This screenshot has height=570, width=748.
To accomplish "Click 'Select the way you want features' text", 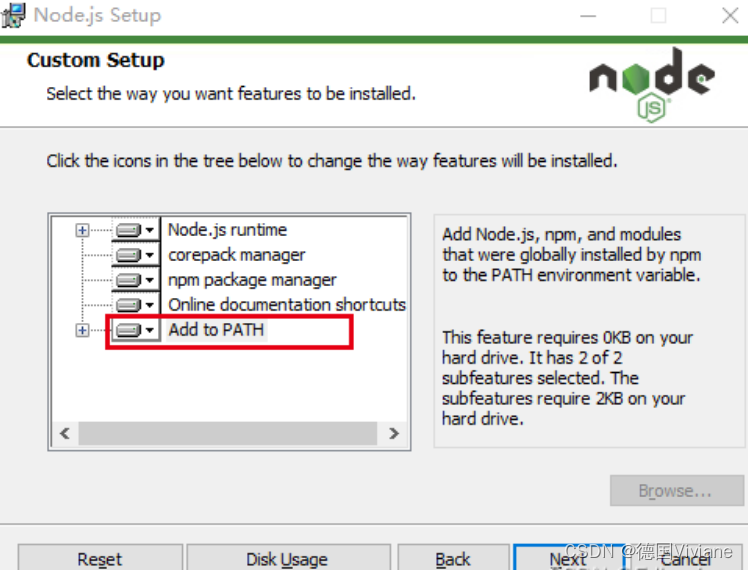I will pos(231,94).
